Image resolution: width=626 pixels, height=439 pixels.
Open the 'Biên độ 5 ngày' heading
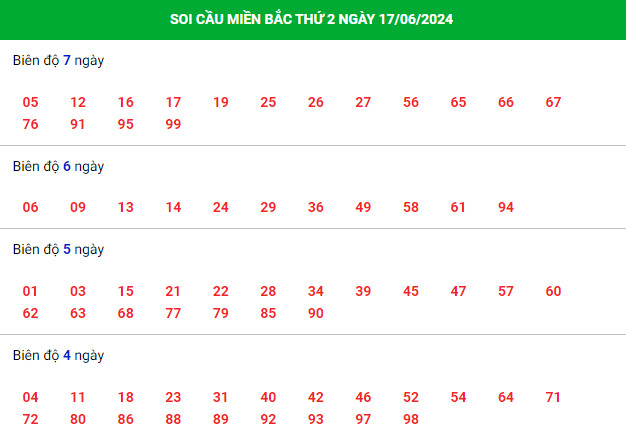(58, 249)
